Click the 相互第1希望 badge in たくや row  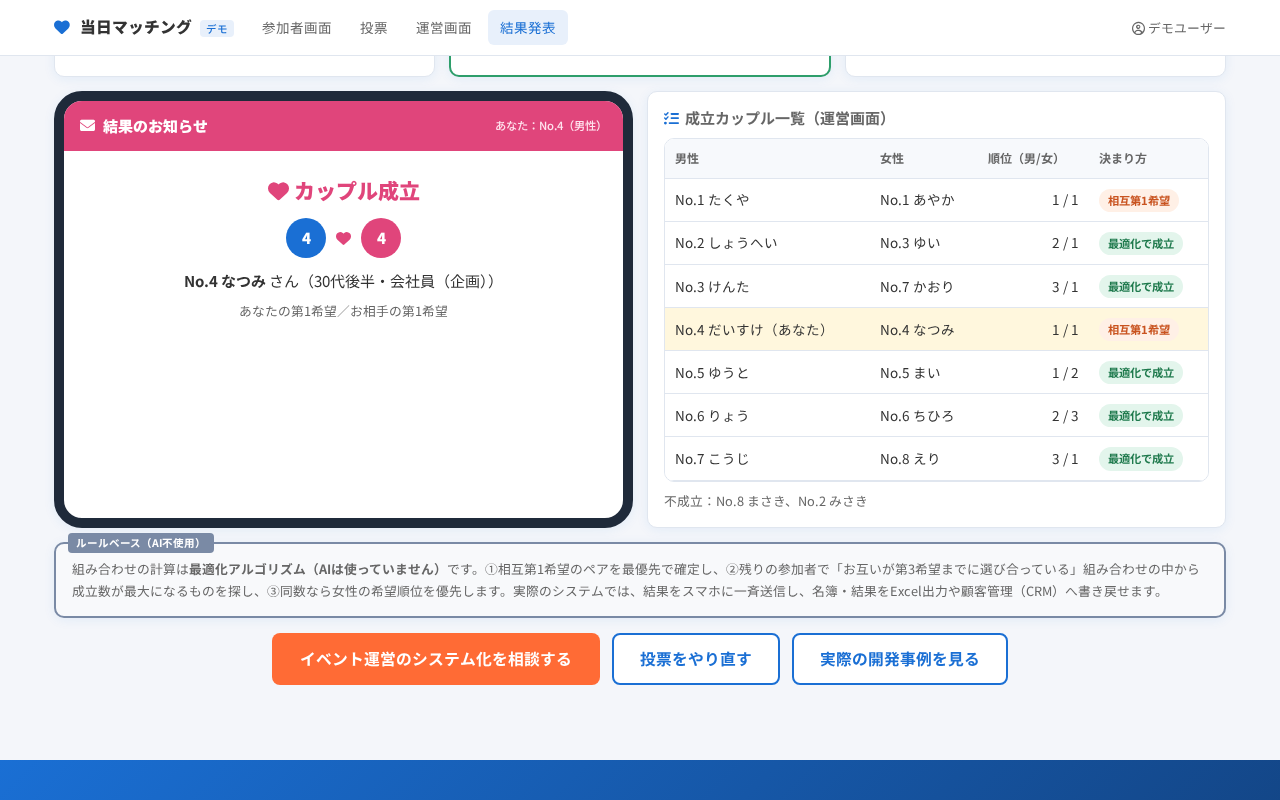[x=1139, y=200]
